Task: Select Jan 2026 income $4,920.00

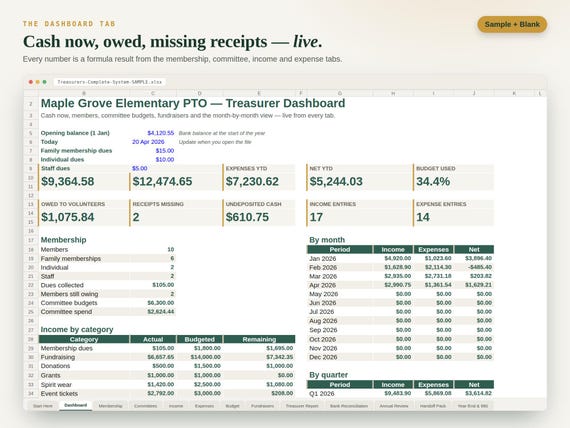Action: 398,259
